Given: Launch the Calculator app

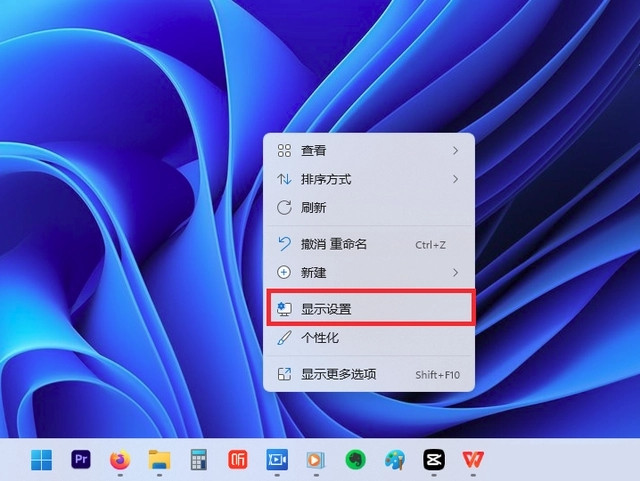Looking at the screenshot, I should point(199,460).
